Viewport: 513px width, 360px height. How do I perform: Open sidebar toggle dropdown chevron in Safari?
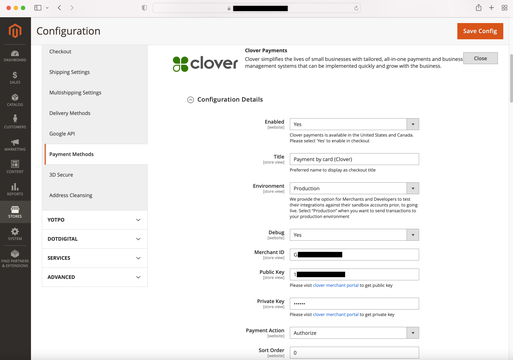47,8
